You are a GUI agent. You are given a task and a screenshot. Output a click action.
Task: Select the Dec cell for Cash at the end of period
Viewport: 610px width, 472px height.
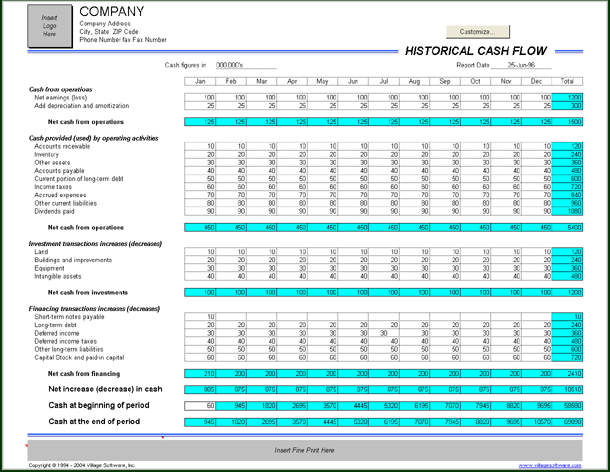coord(536,422)
